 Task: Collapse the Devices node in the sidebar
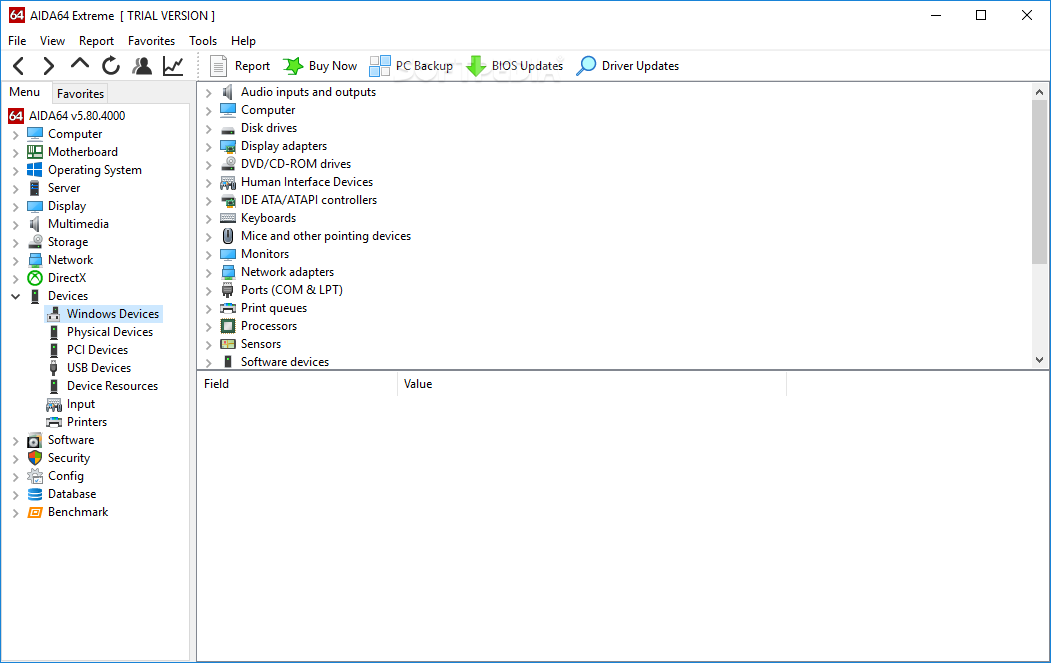[15, 296]
